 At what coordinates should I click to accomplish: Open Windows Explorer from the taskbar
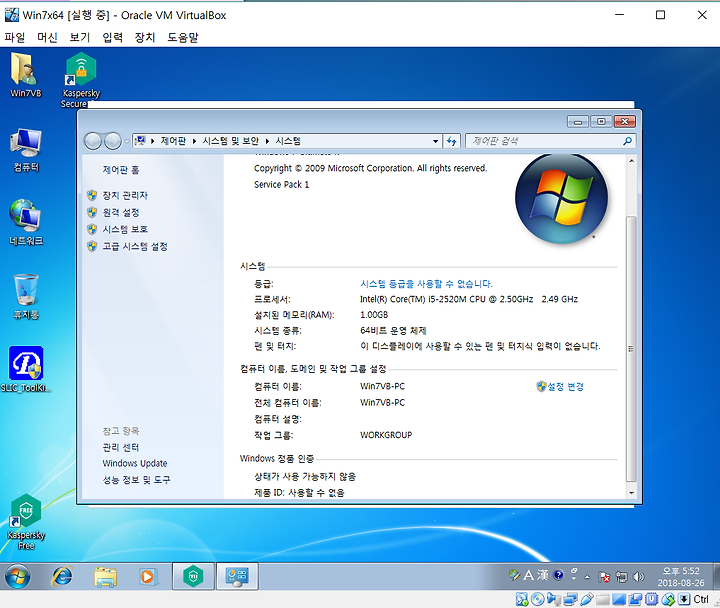(x=105, y=576)
